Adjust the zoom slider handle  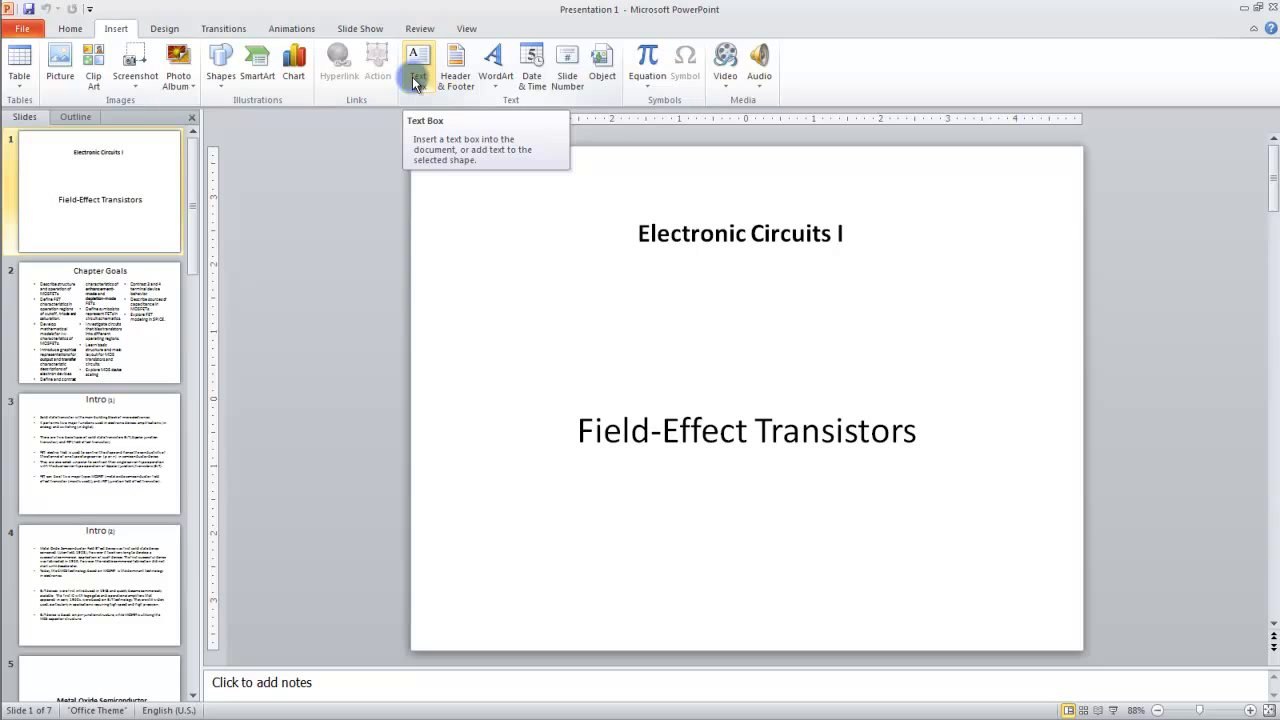[x=1199, y=710]
